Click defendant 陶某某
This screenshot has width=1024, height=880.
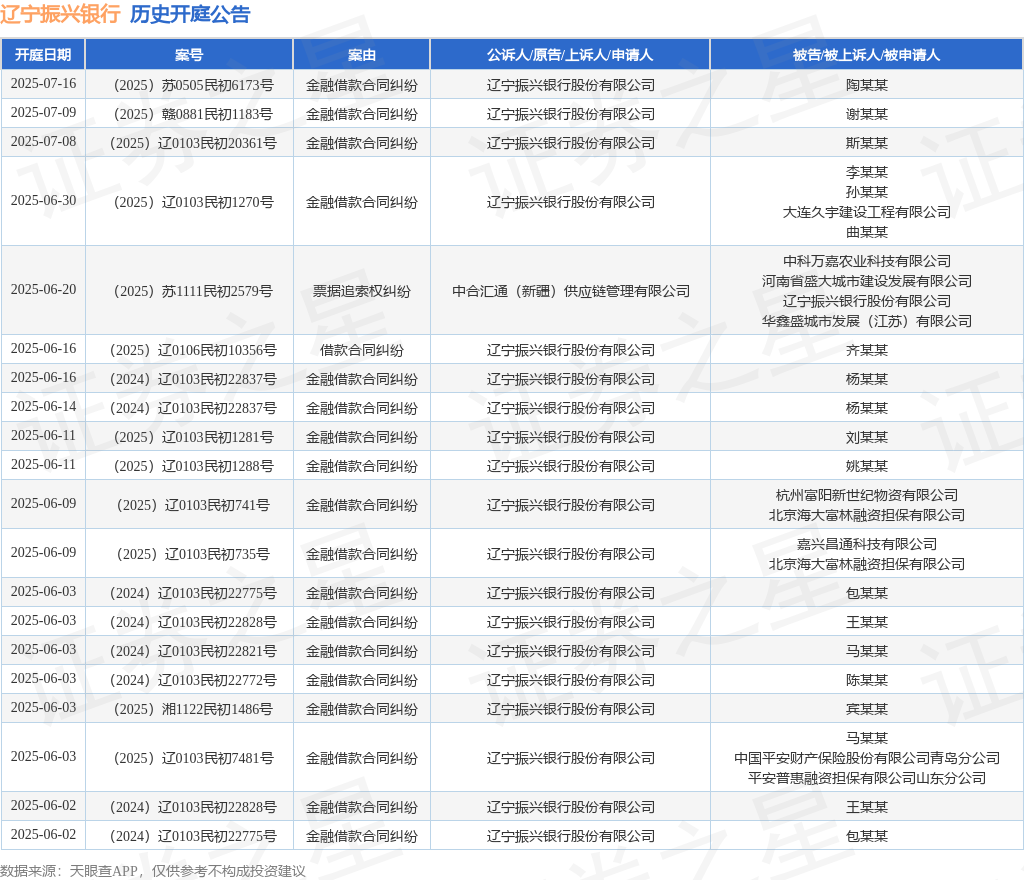pos(867,86)
